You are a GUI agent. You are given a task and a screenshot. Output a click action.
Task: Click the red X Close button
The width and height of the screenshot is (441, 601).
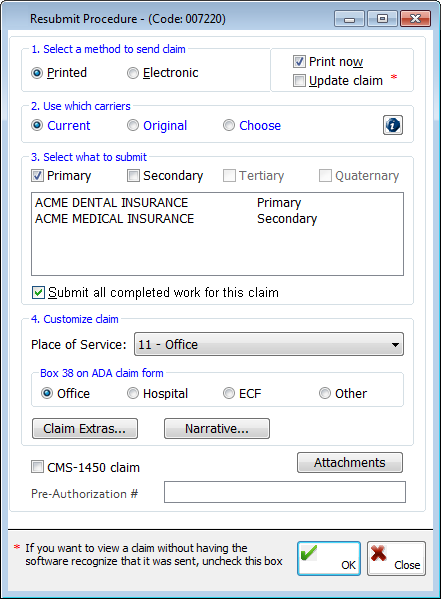pos(396,558)
